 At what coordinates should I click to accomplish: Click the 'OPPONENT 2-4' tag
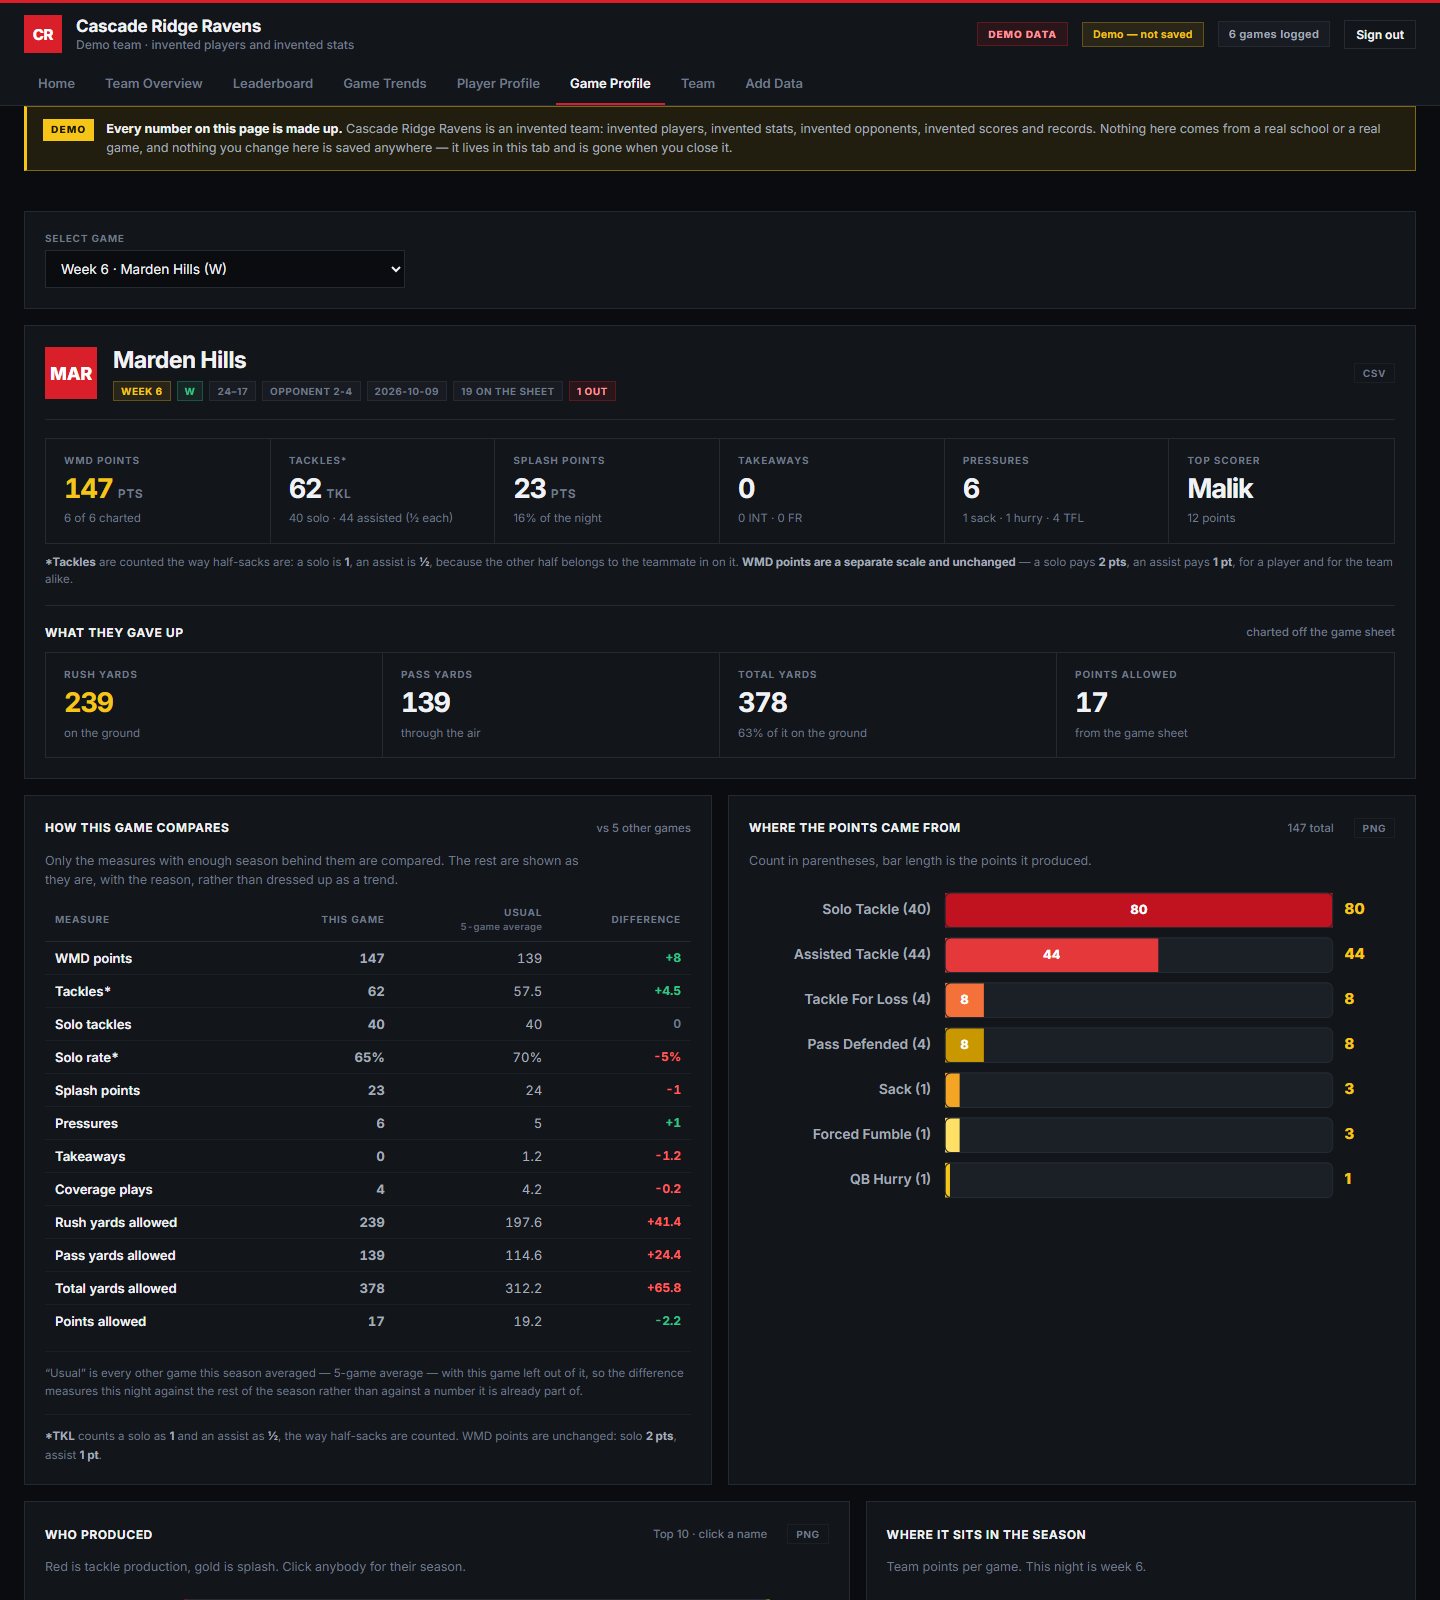pos(311,391)
